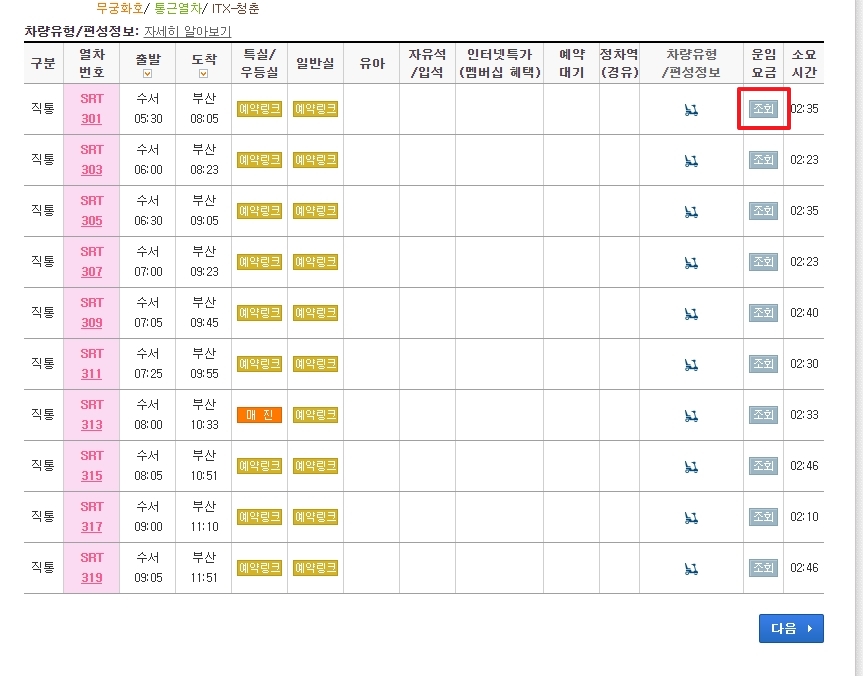Click the wheelchair accessibility icon for SRT 313
Image resolution: width=863 pixels, height=676 pixels.
click(690, 415)
